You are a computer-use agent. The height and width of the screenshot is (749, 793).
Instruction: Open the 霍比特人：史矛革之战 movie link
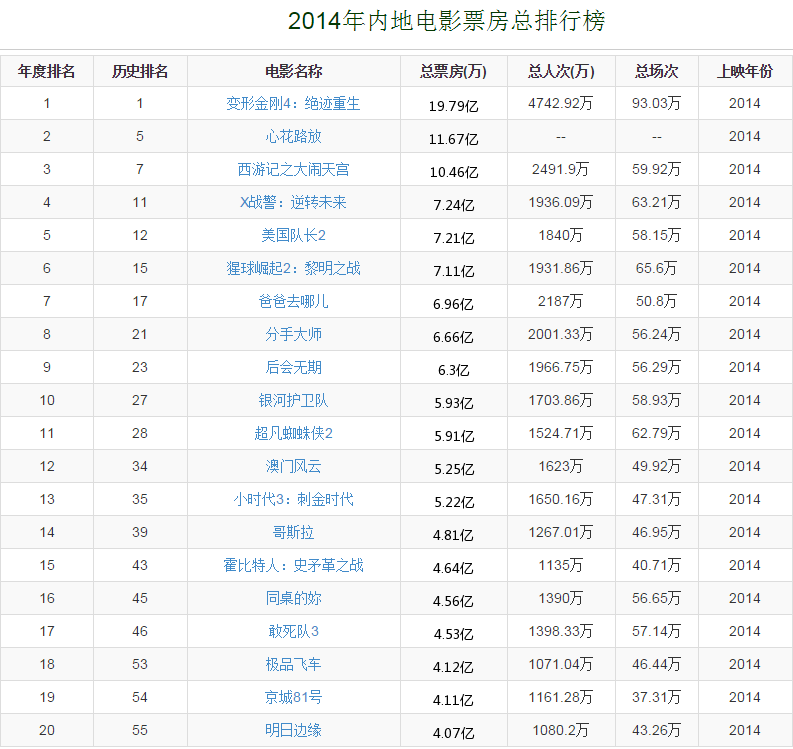[x=293, y=565]
